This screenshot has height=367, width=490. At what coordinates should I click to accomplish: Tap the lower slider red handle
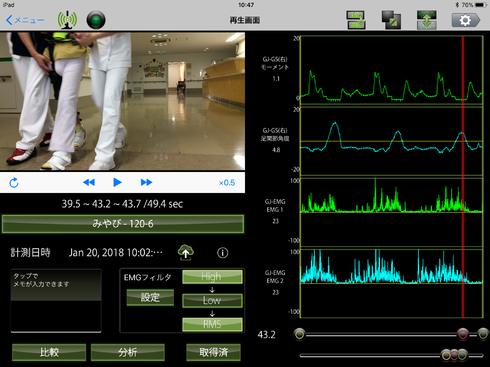pos(454,355)
